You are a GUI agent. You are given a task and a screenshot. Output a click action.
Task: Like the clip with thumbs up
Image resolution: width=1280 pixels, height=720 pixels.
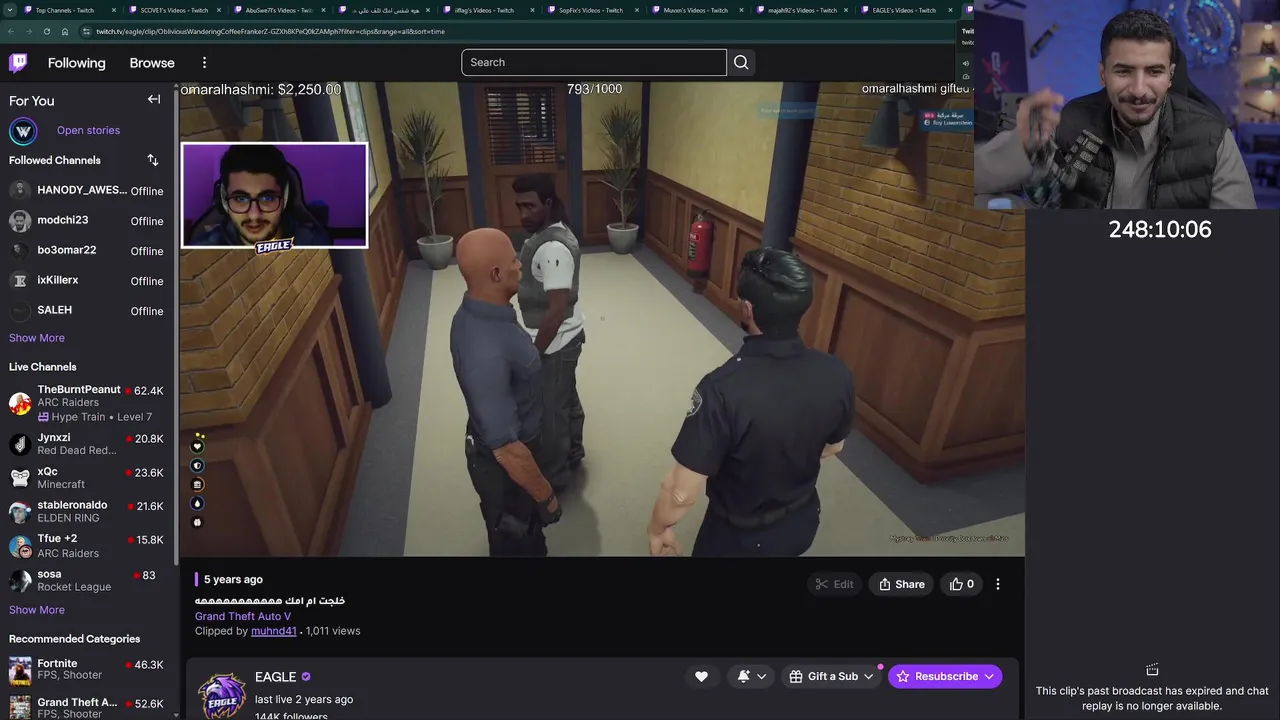pyautogui.click(x=961, y=584)
